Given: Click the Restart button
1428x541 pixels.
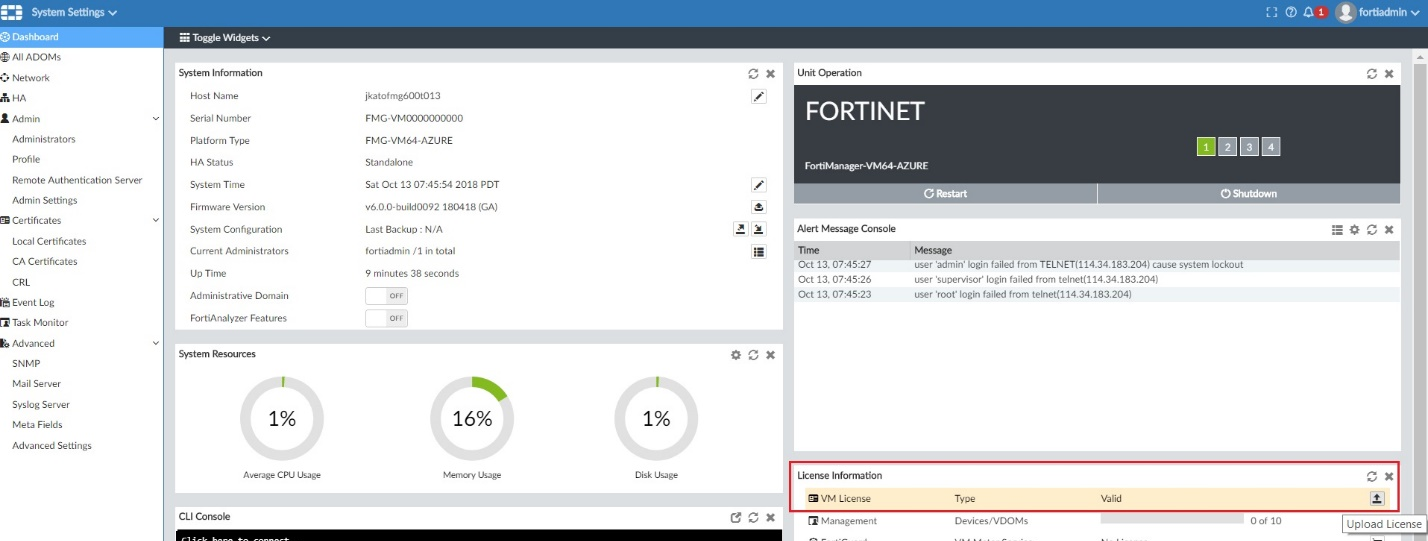Looking at the screenshot, I should (945, 194).
